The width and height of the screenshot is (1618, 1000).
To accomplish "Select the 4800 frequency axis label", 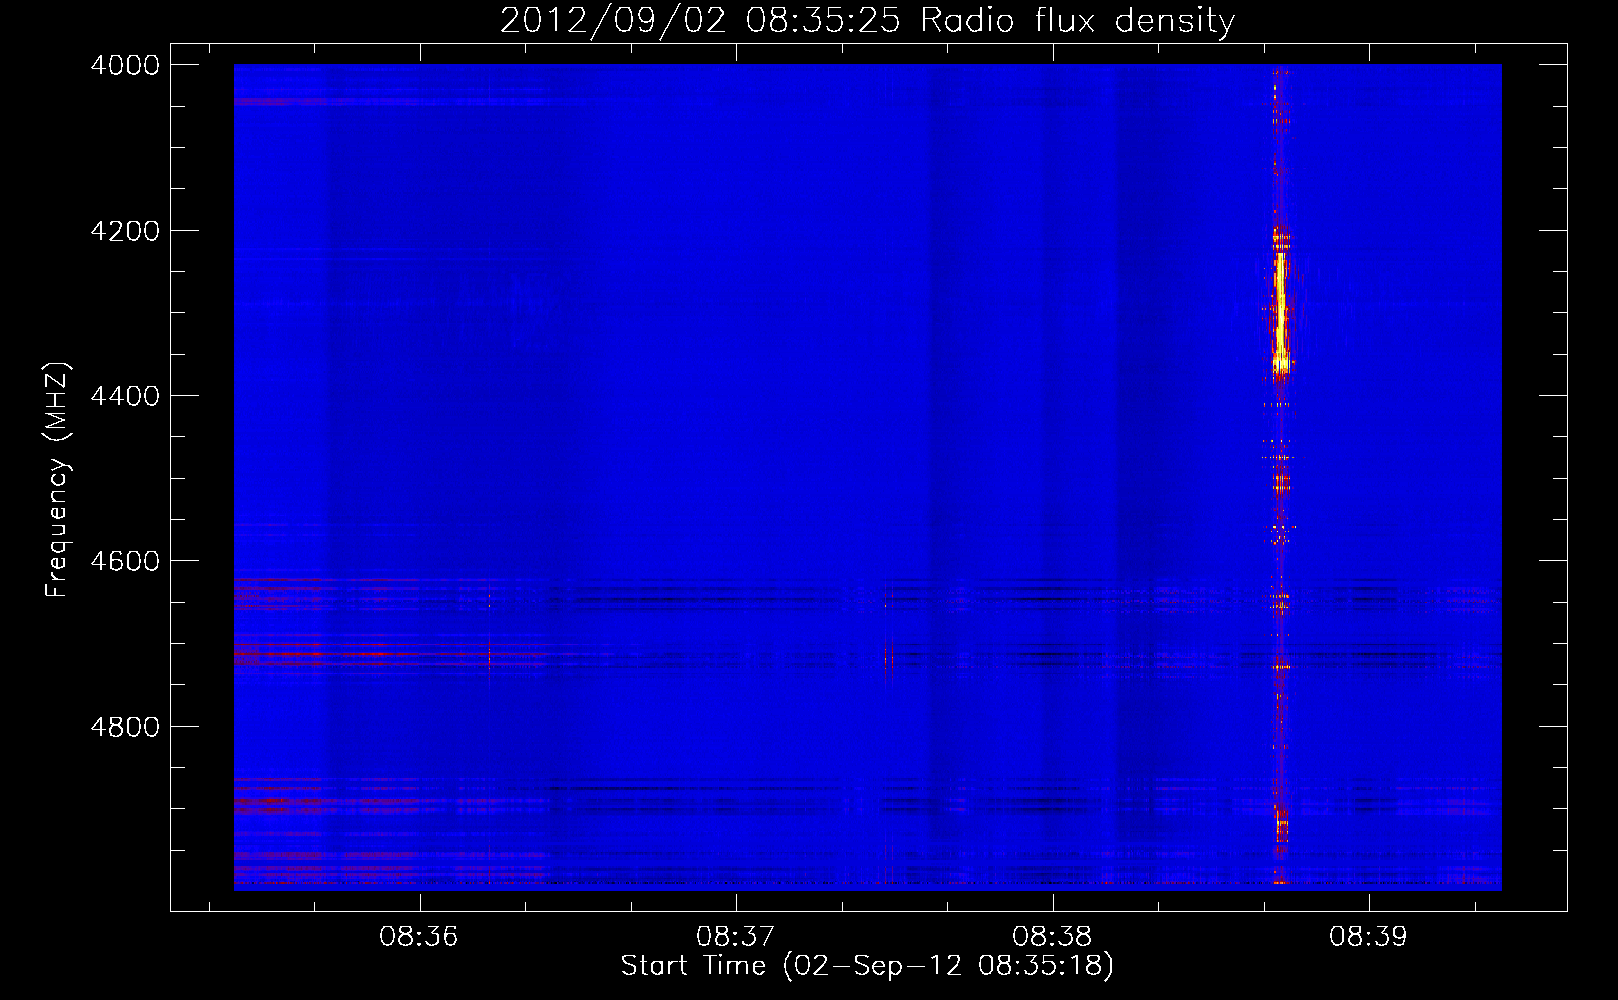I will click(x=125, y=727).
